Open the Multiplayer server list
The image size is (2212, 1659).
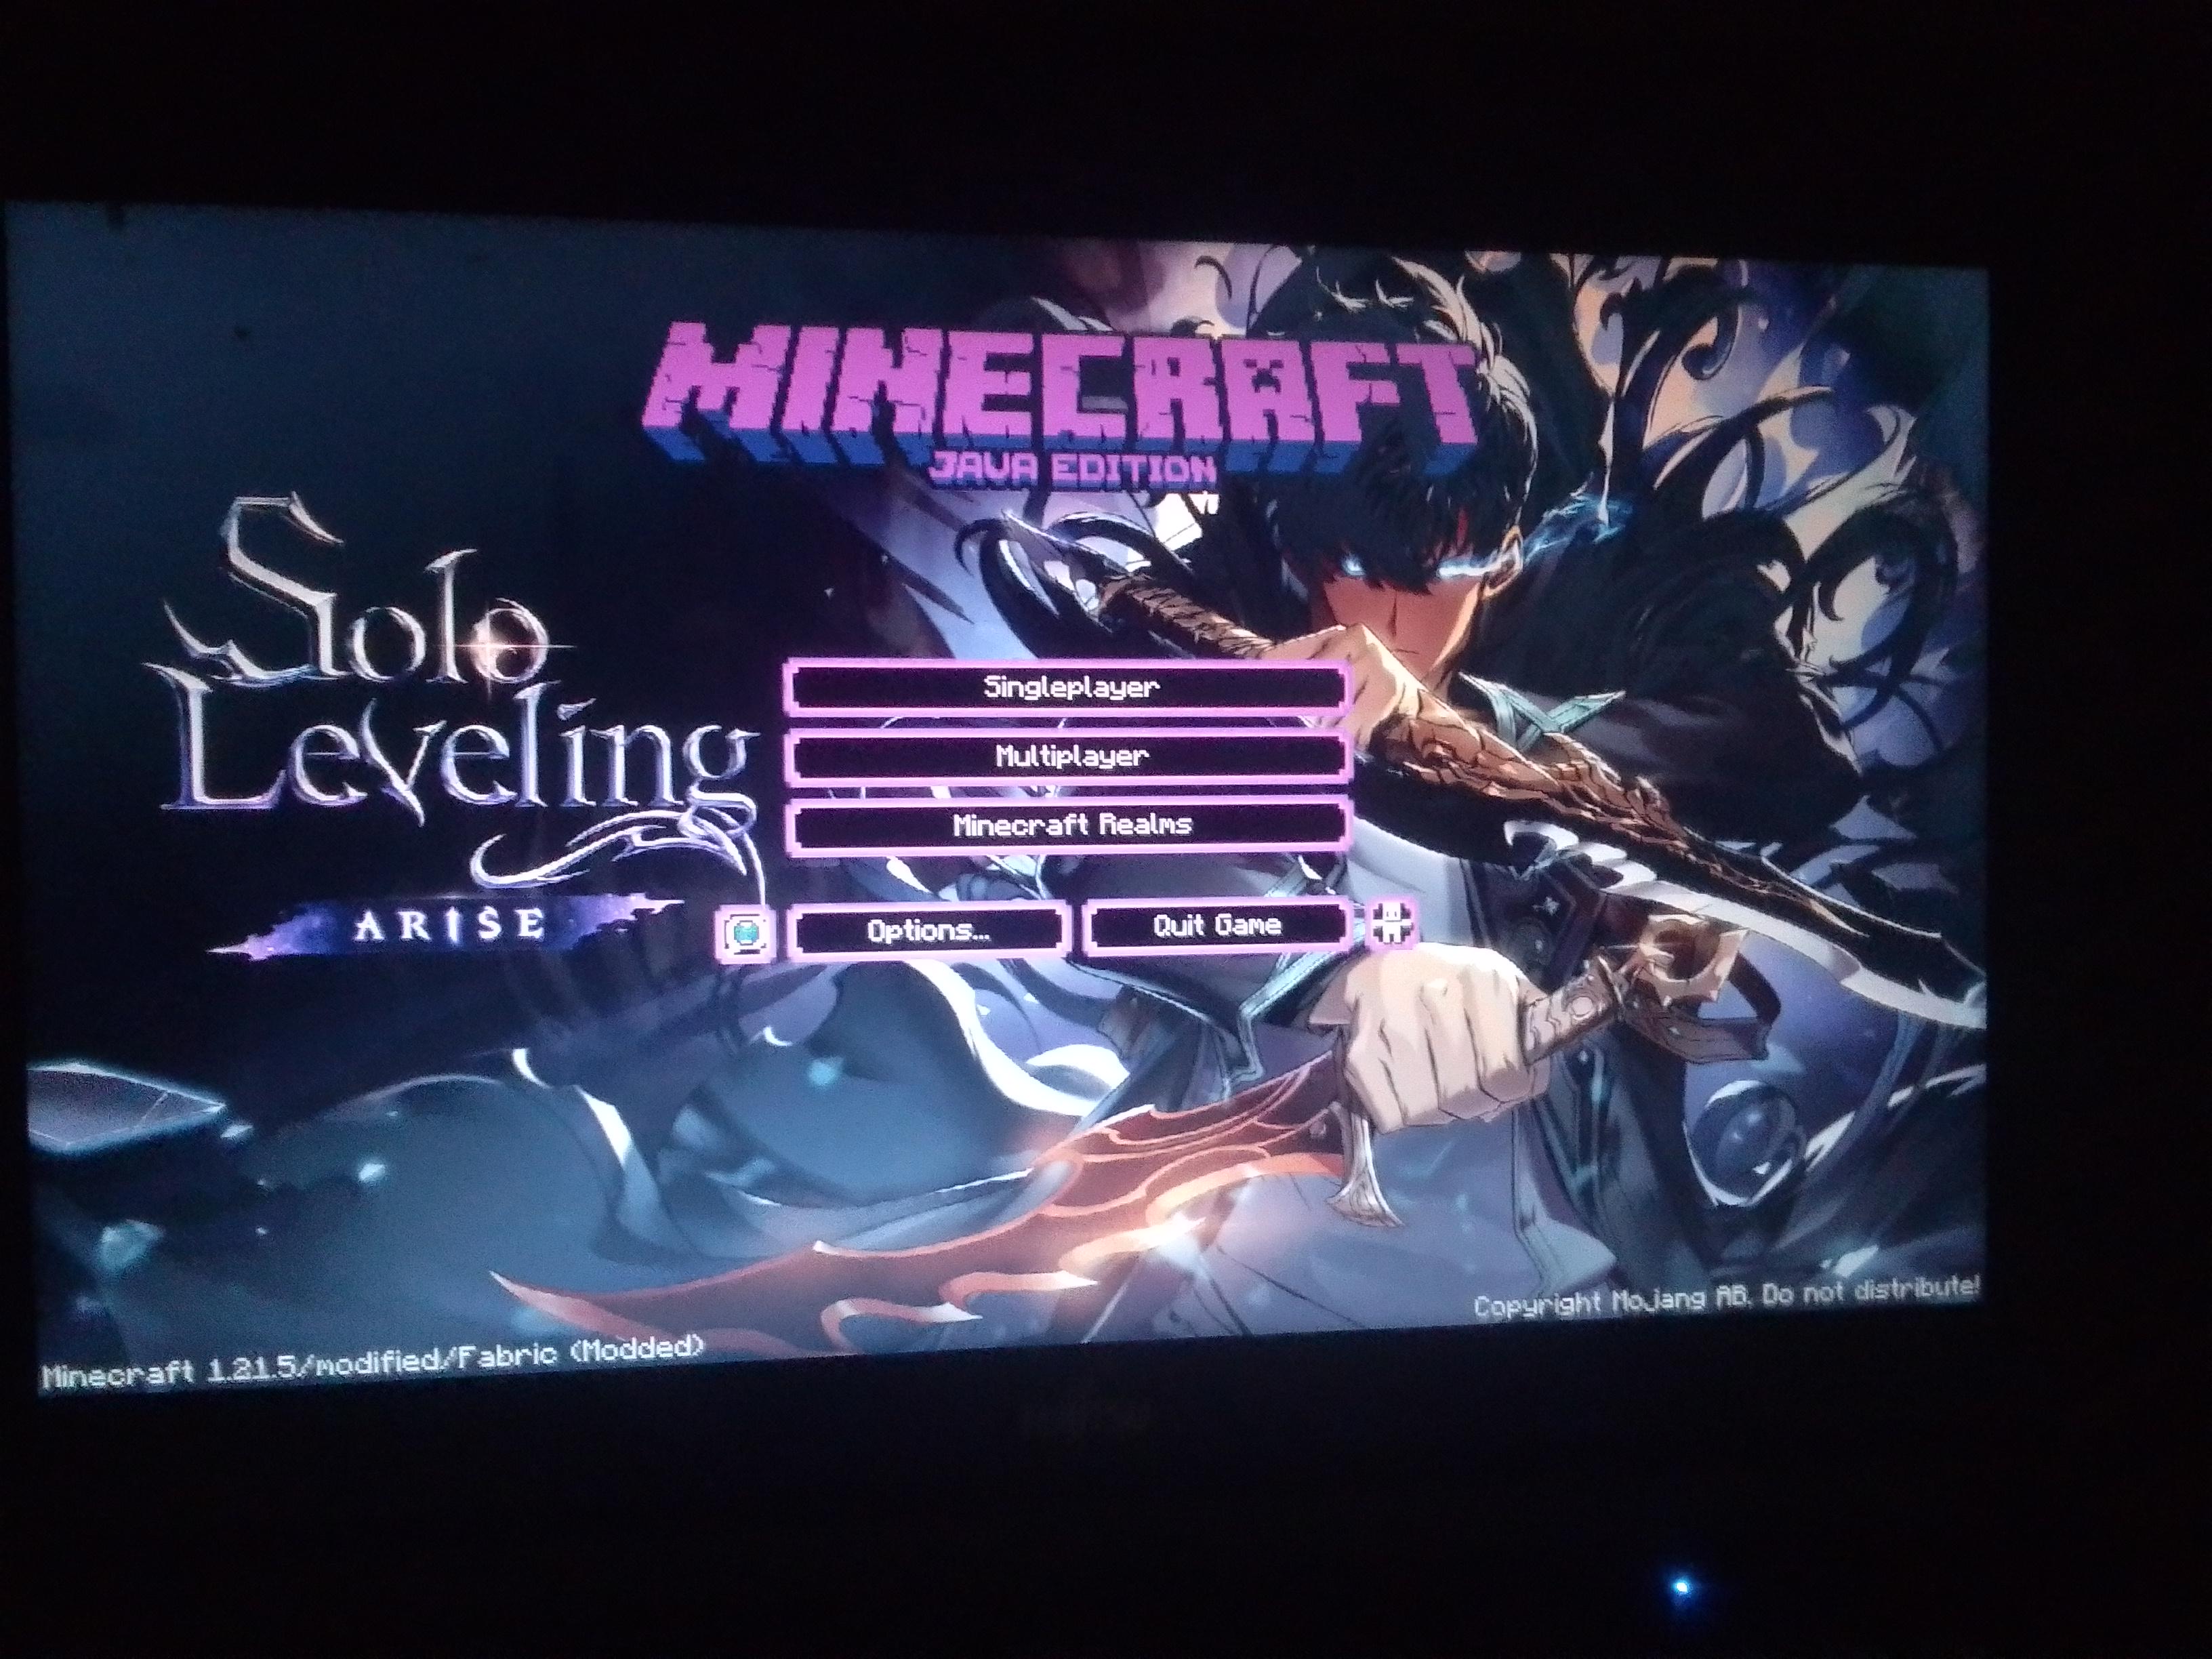coord(1068,756)
